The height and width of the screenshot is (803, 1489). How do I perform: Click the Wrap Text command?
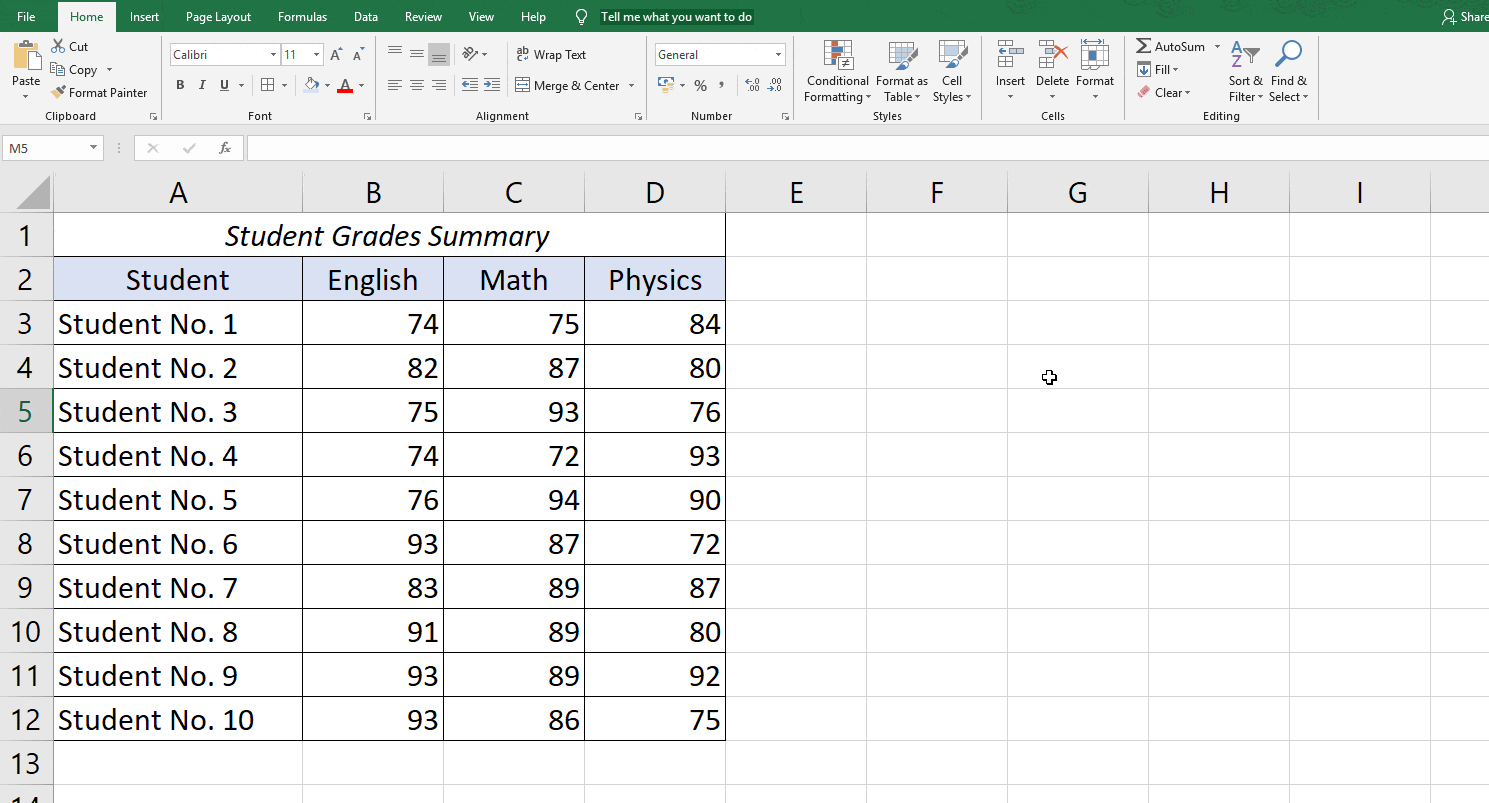point(550,54)
